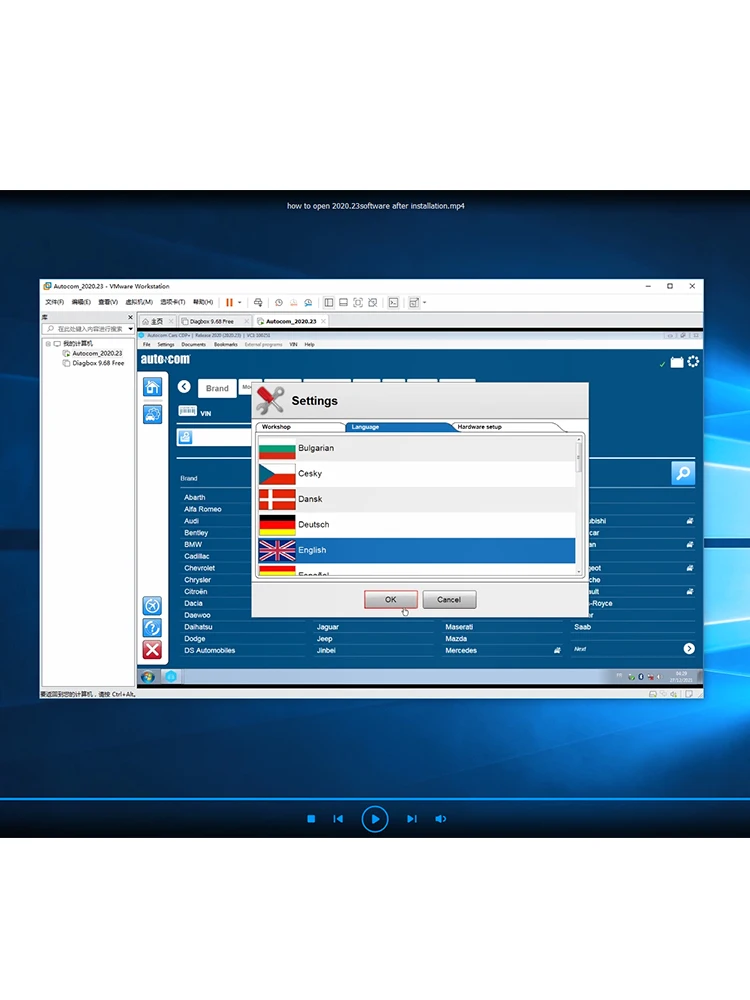Image resolution: width=750 pixels, height=1000 pixels.
Task: Switch to the Diagbox 9.68 Free VM tab
Action: click(x=215, y=321)
